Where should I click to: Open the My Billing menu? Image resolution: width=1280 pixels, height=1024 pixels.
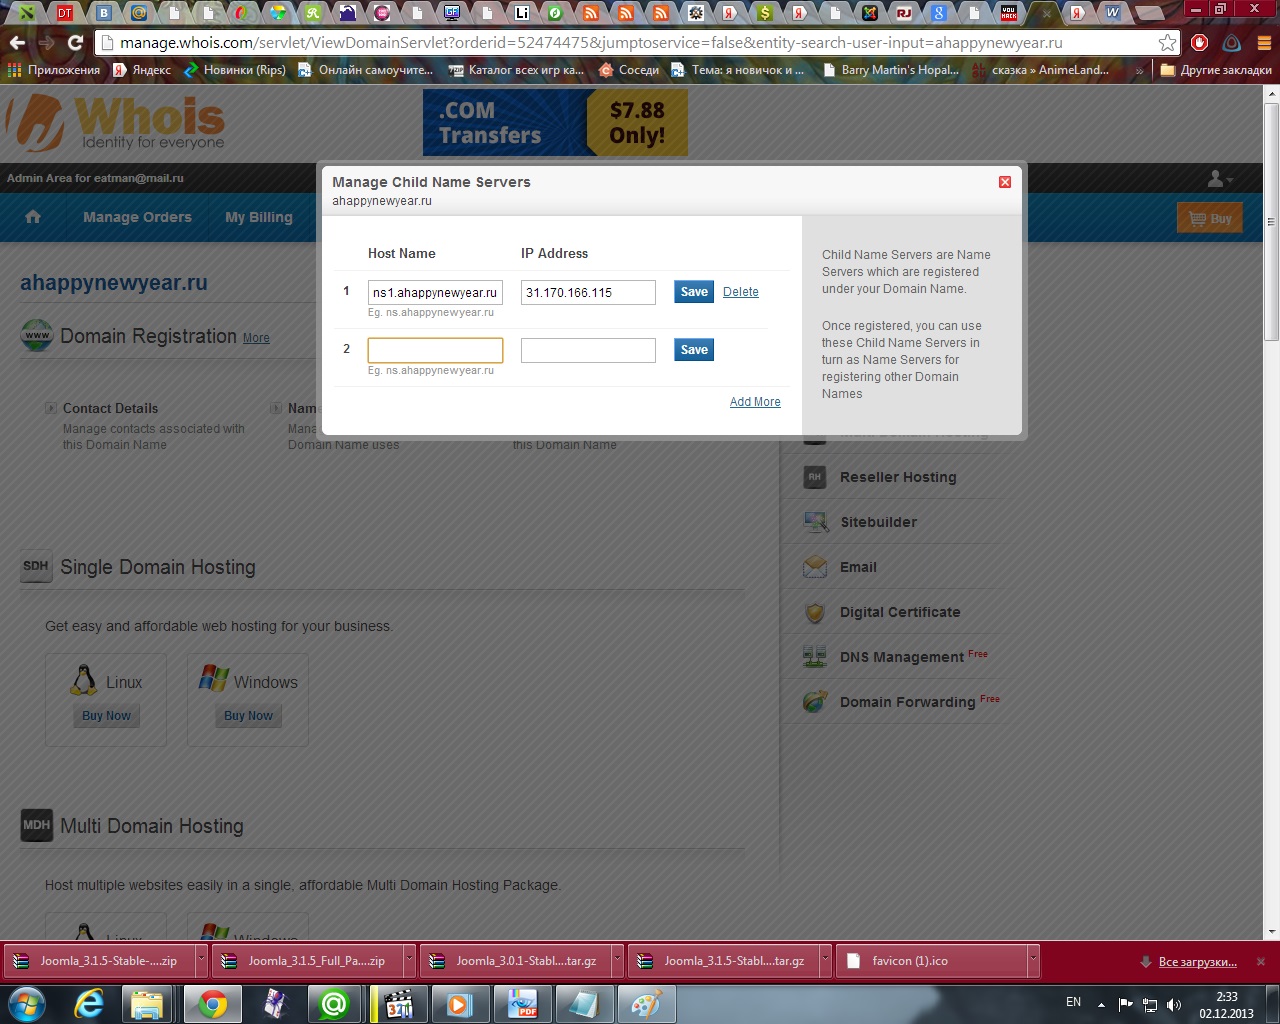point(259,217)
